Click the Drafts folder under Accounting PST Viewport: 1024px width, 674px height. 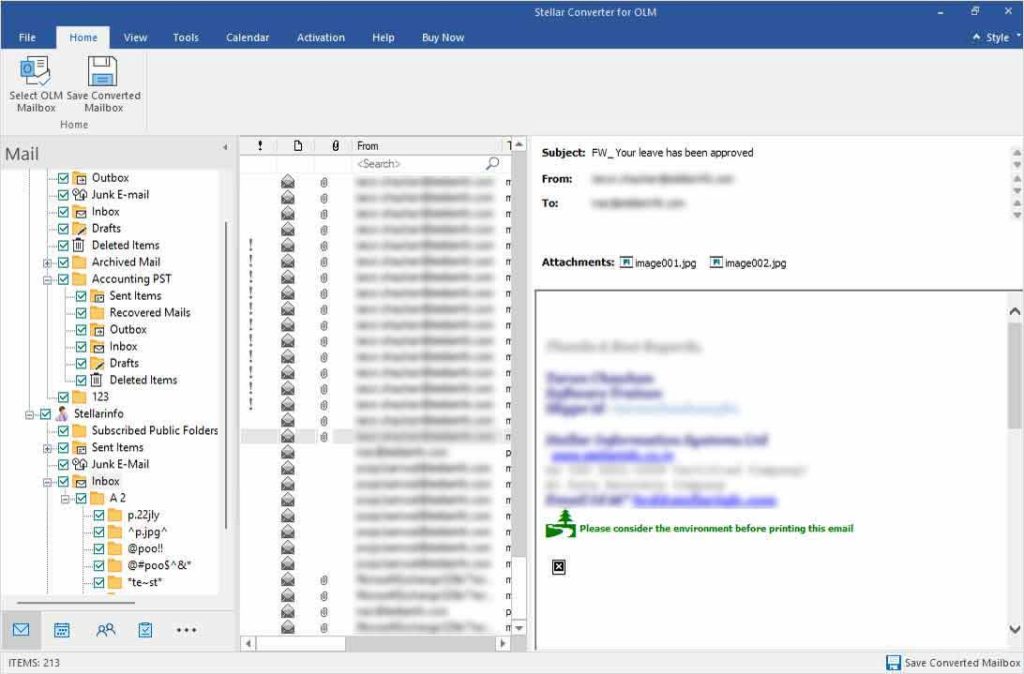pos(124,363)
